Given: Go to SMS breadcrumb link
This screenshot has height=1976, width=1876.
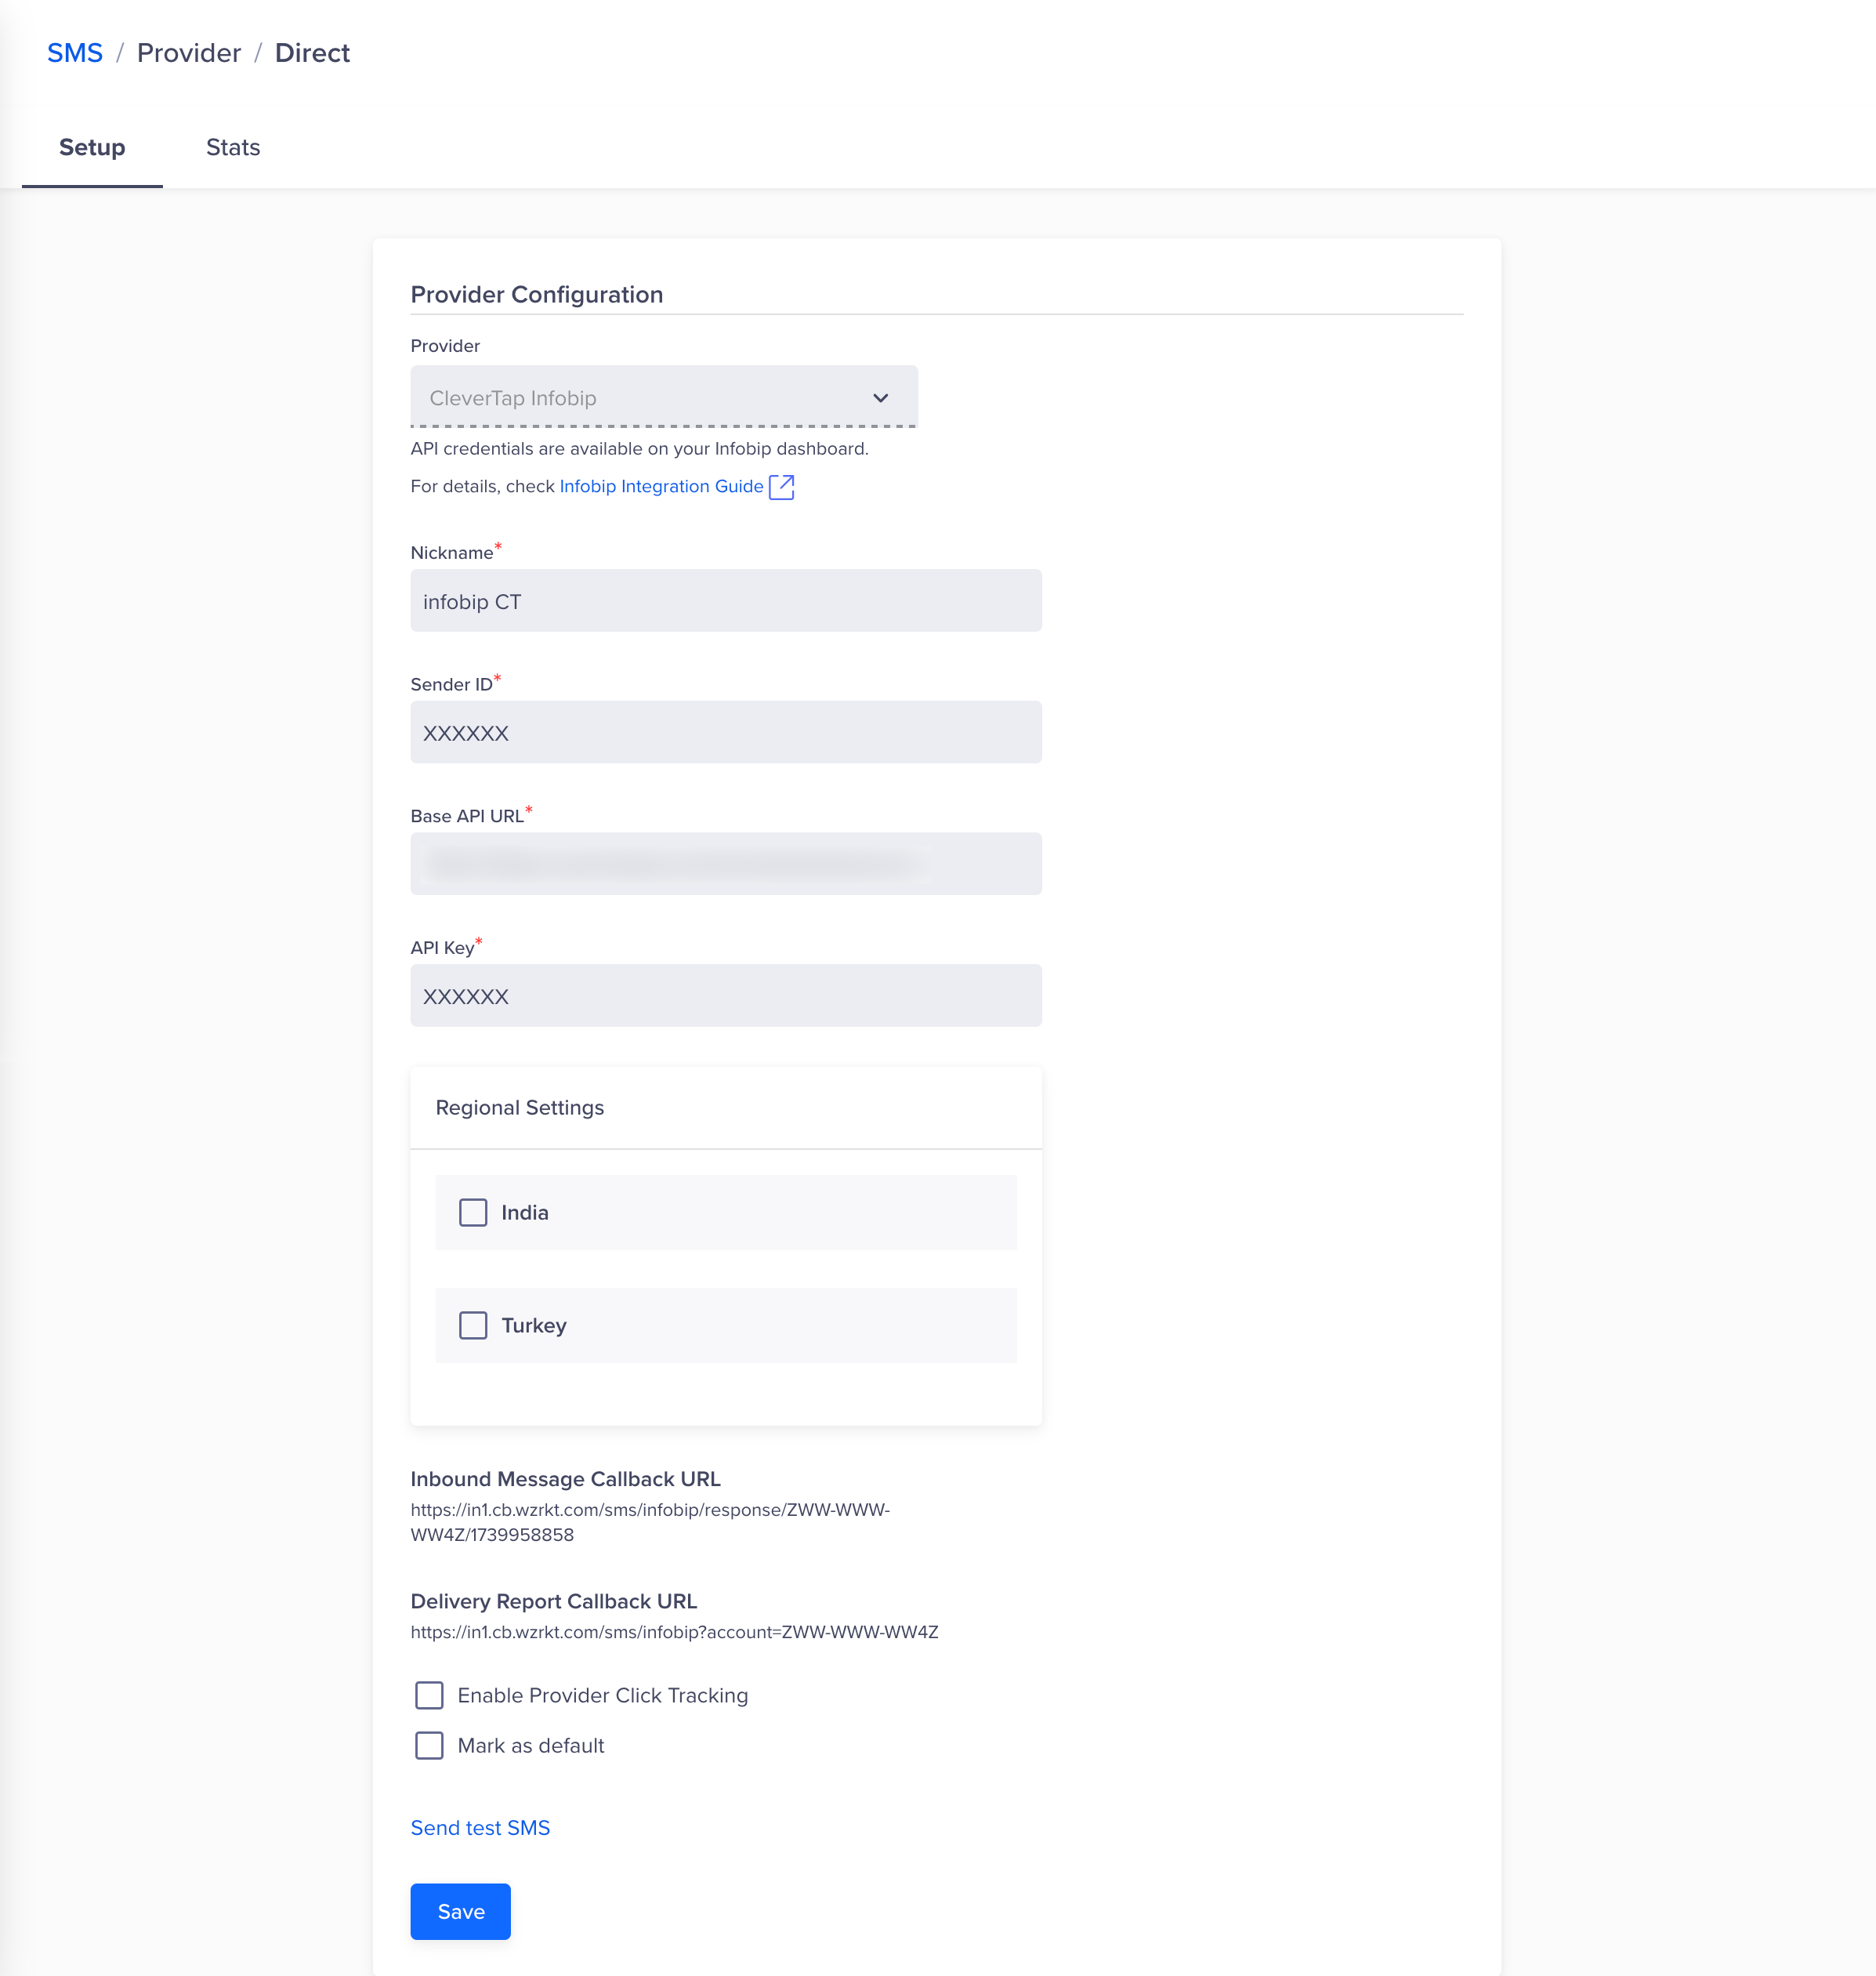Looking at the screenshot, I should click(75, 53).
